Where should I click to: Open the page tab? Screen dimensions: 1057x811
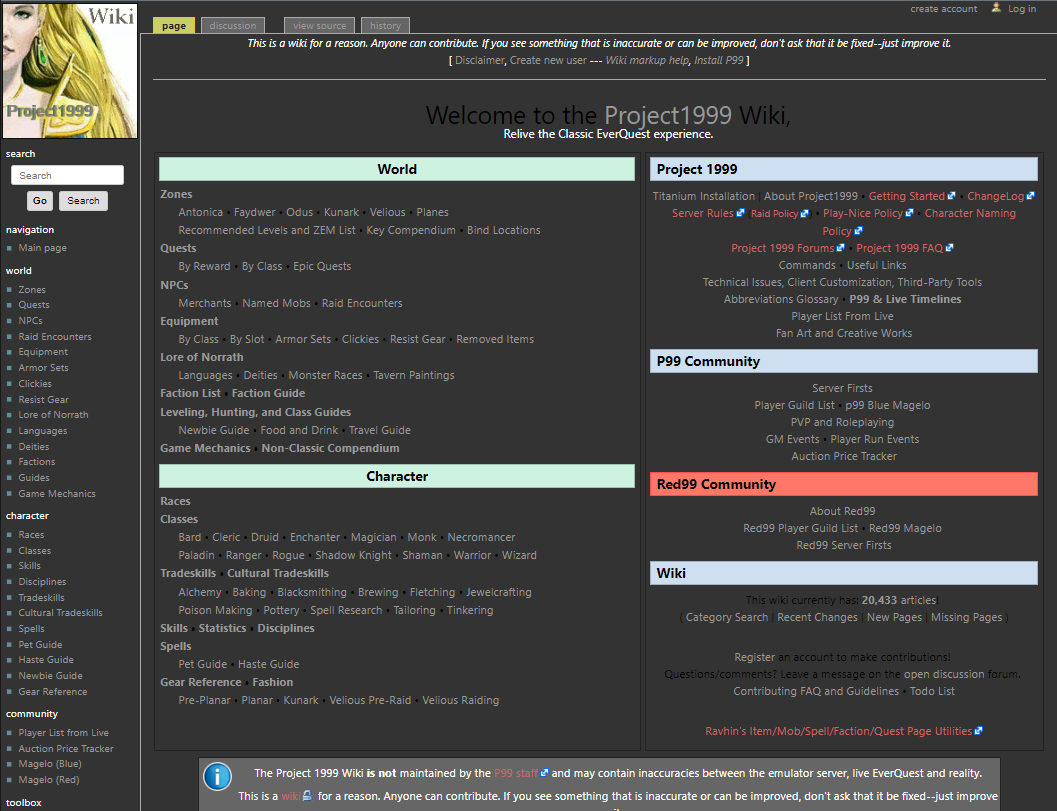174,26
